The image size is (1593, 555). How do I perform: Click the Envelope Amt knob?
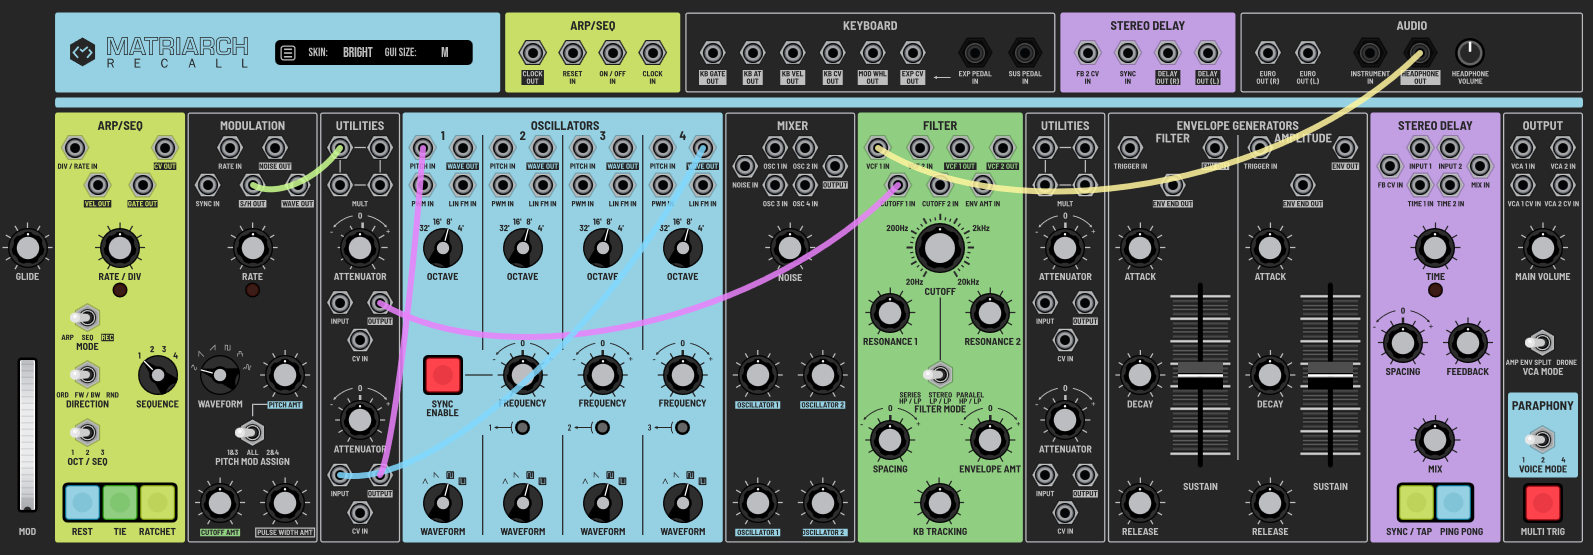coord(990,439)
